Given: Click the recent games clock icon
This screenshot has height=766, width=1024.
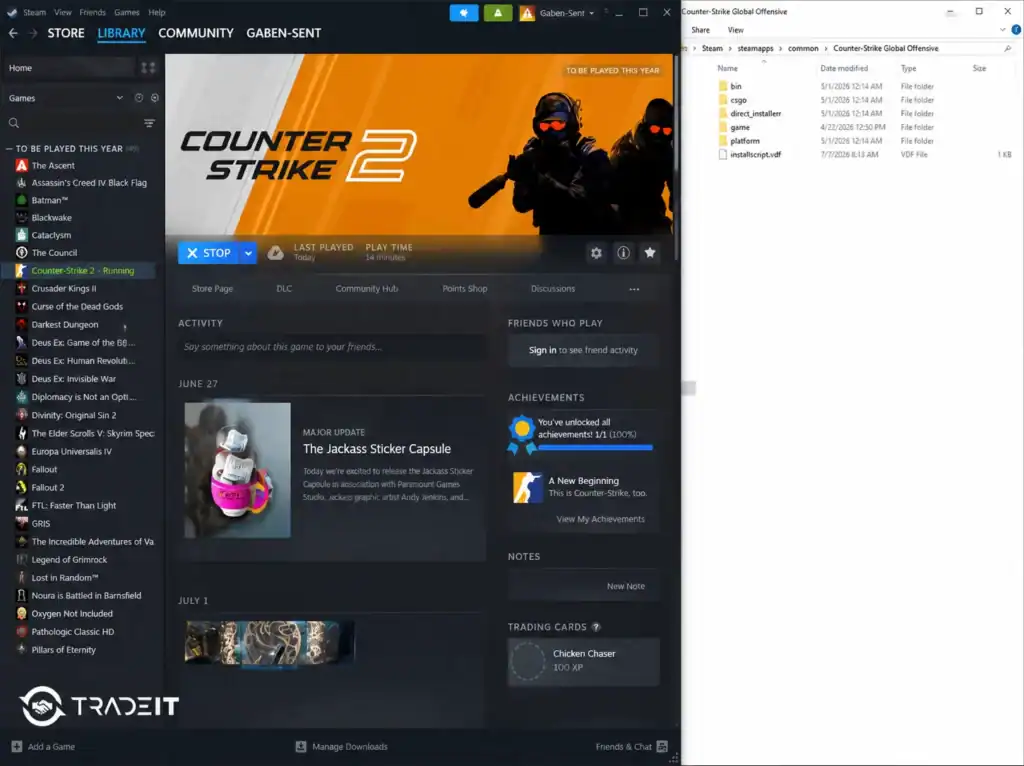Looking at the screenshot, I should (x=138, y=98).
